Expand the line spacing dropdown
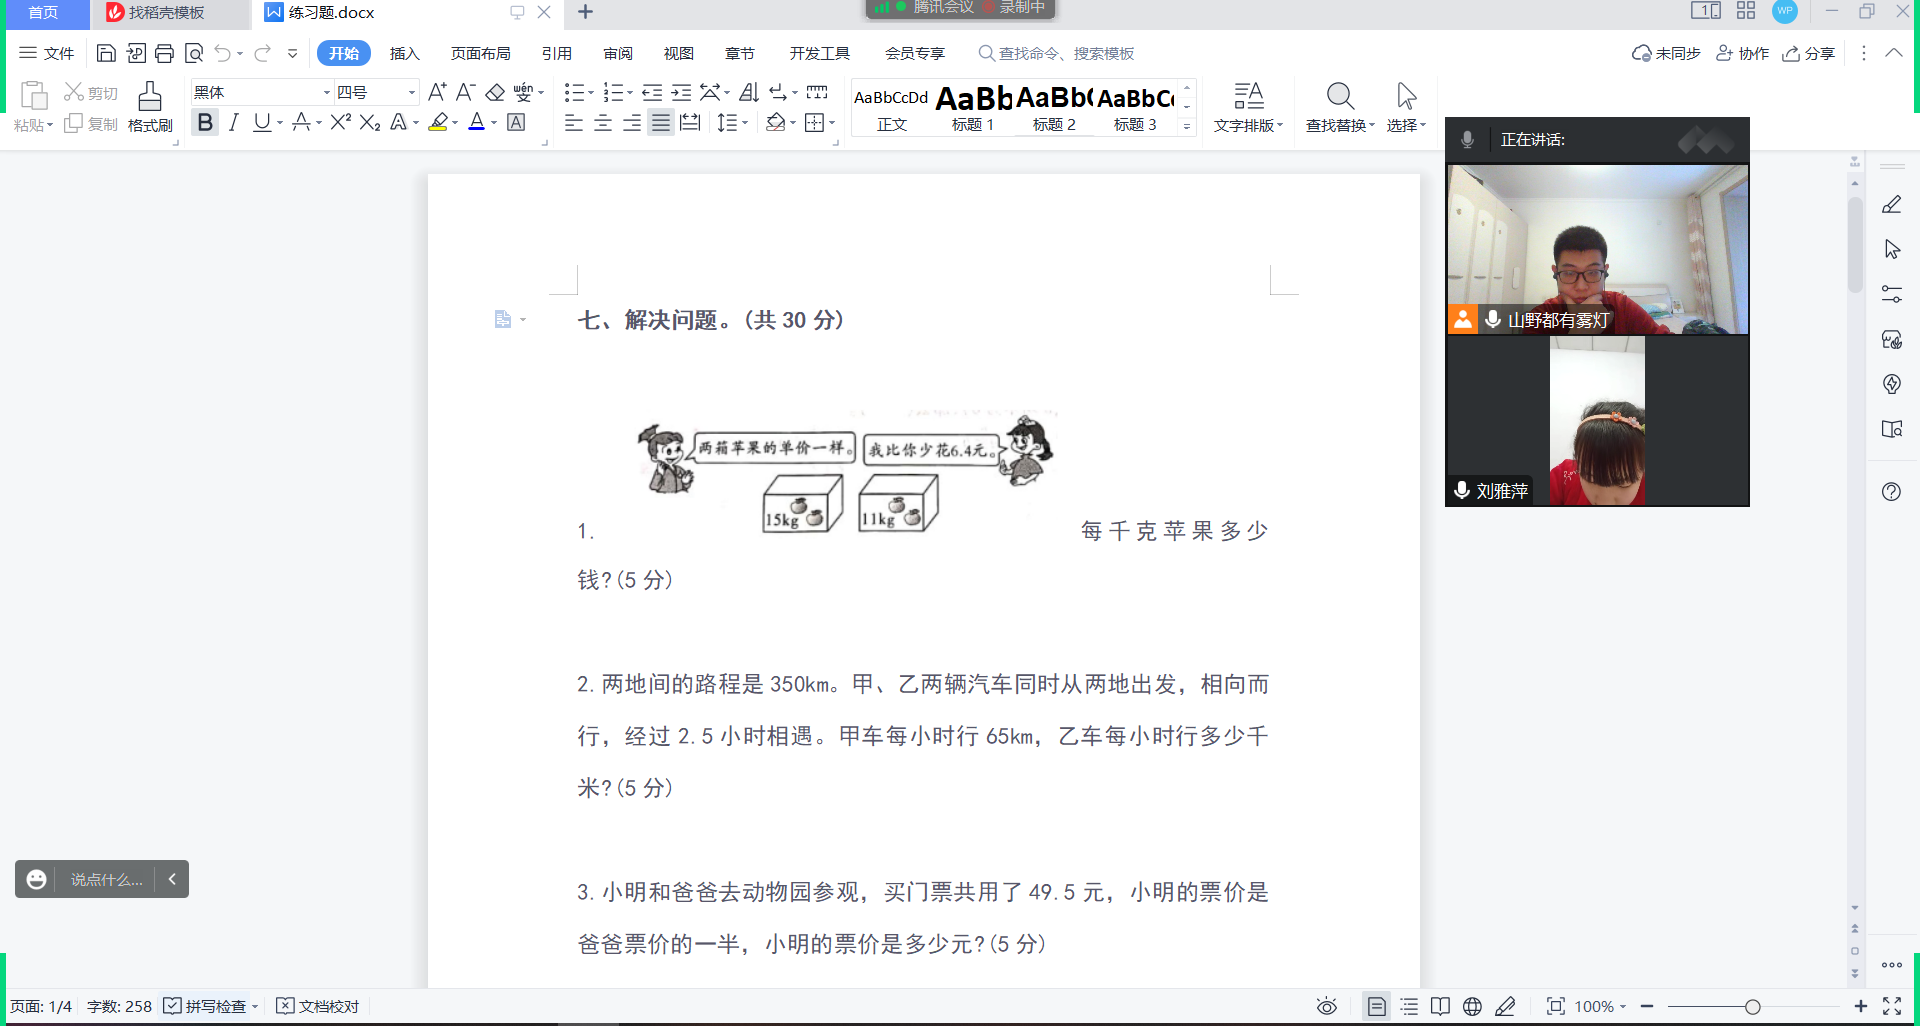 pos(745,123)
